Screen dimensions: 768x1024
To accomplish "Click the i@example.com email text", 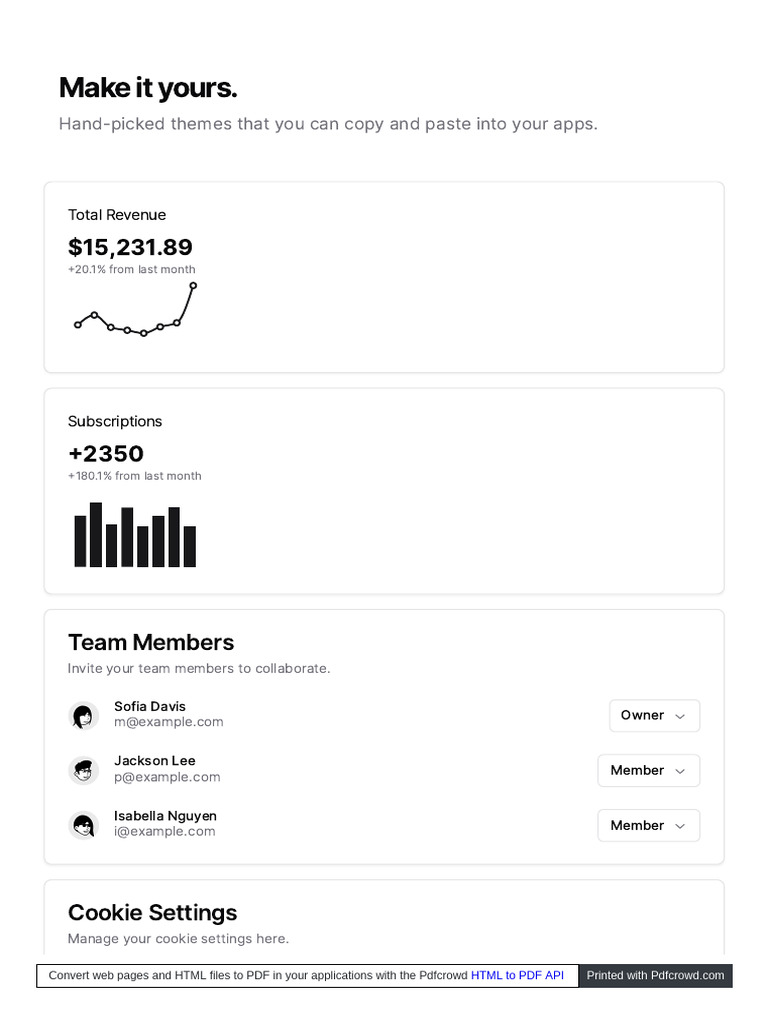I will point(165,832).
